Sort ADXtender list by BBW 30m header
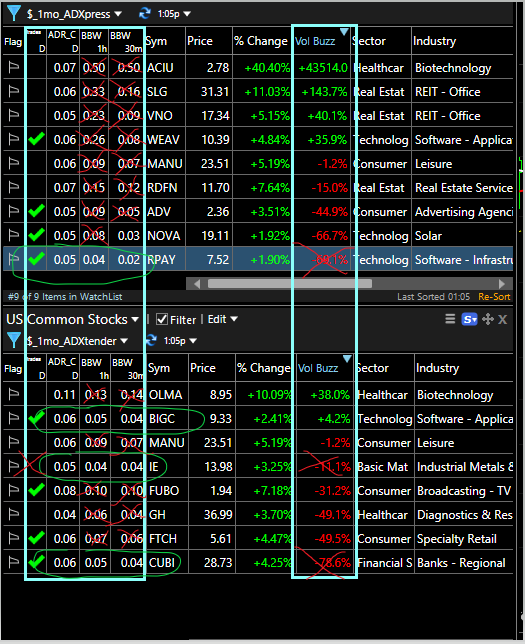Image resolution: width=525 pixels, height=644 pixels. 128,368
